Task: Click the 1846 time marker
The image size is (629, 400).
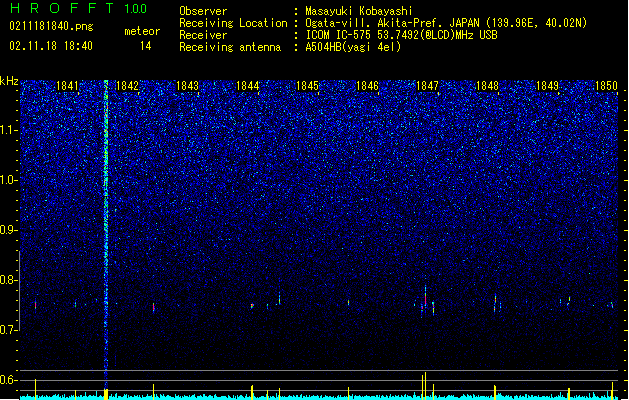Action: pyautogui.click(x=367, y=86)
